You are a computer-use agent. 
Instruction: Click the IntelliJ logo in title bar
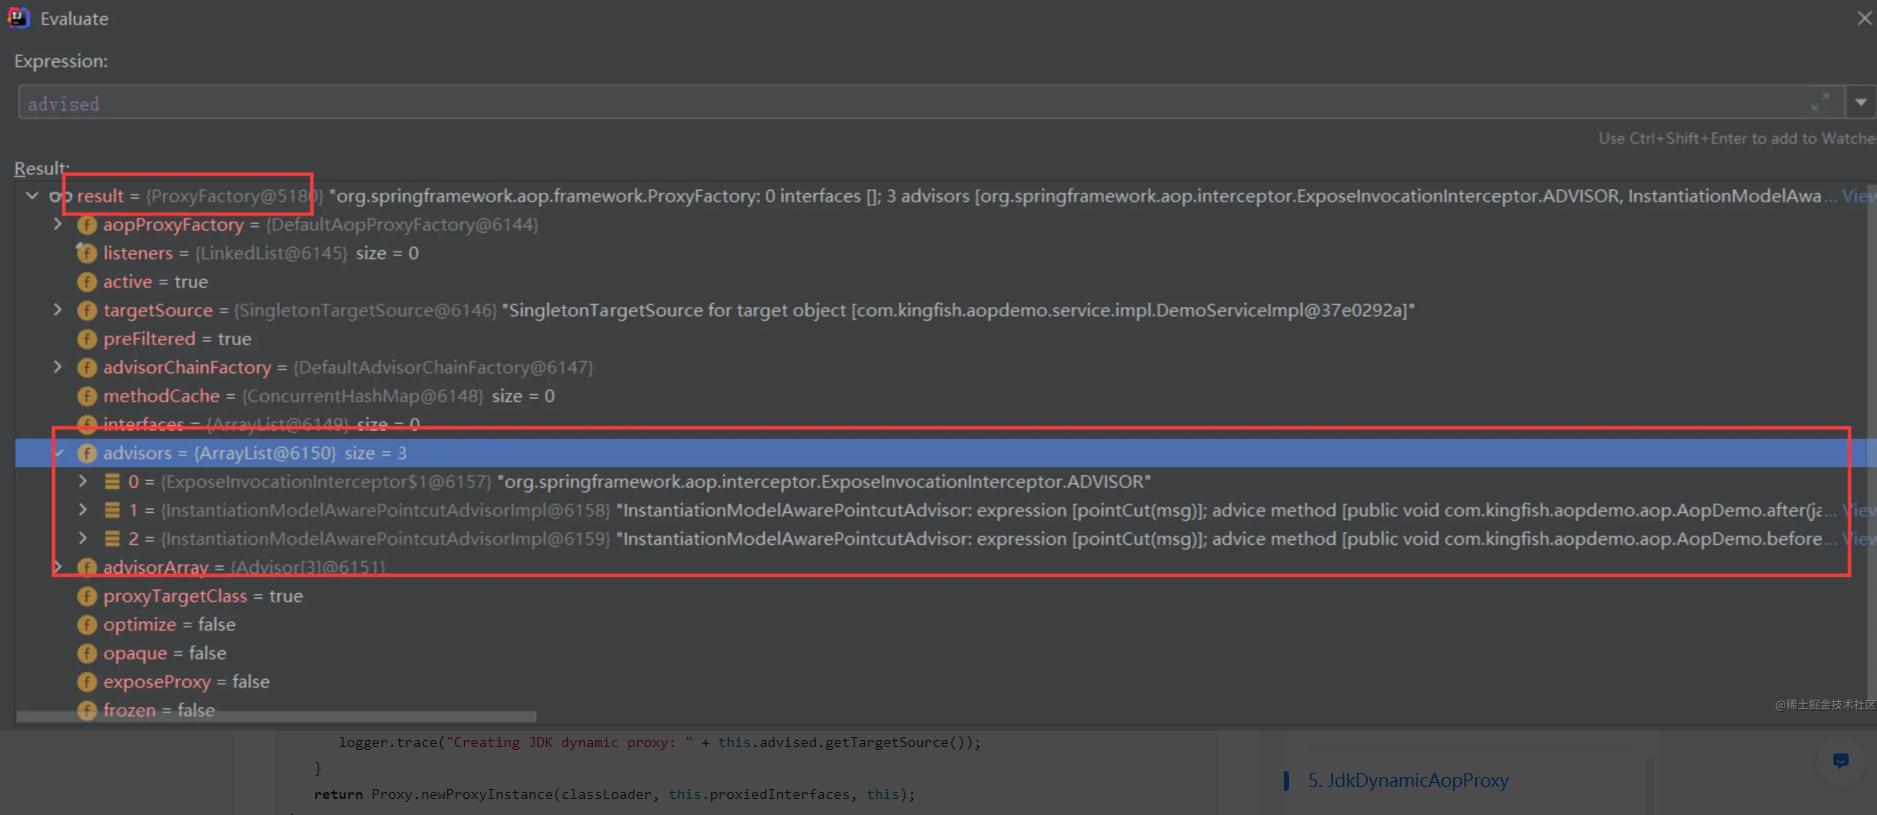coord(18,18)
